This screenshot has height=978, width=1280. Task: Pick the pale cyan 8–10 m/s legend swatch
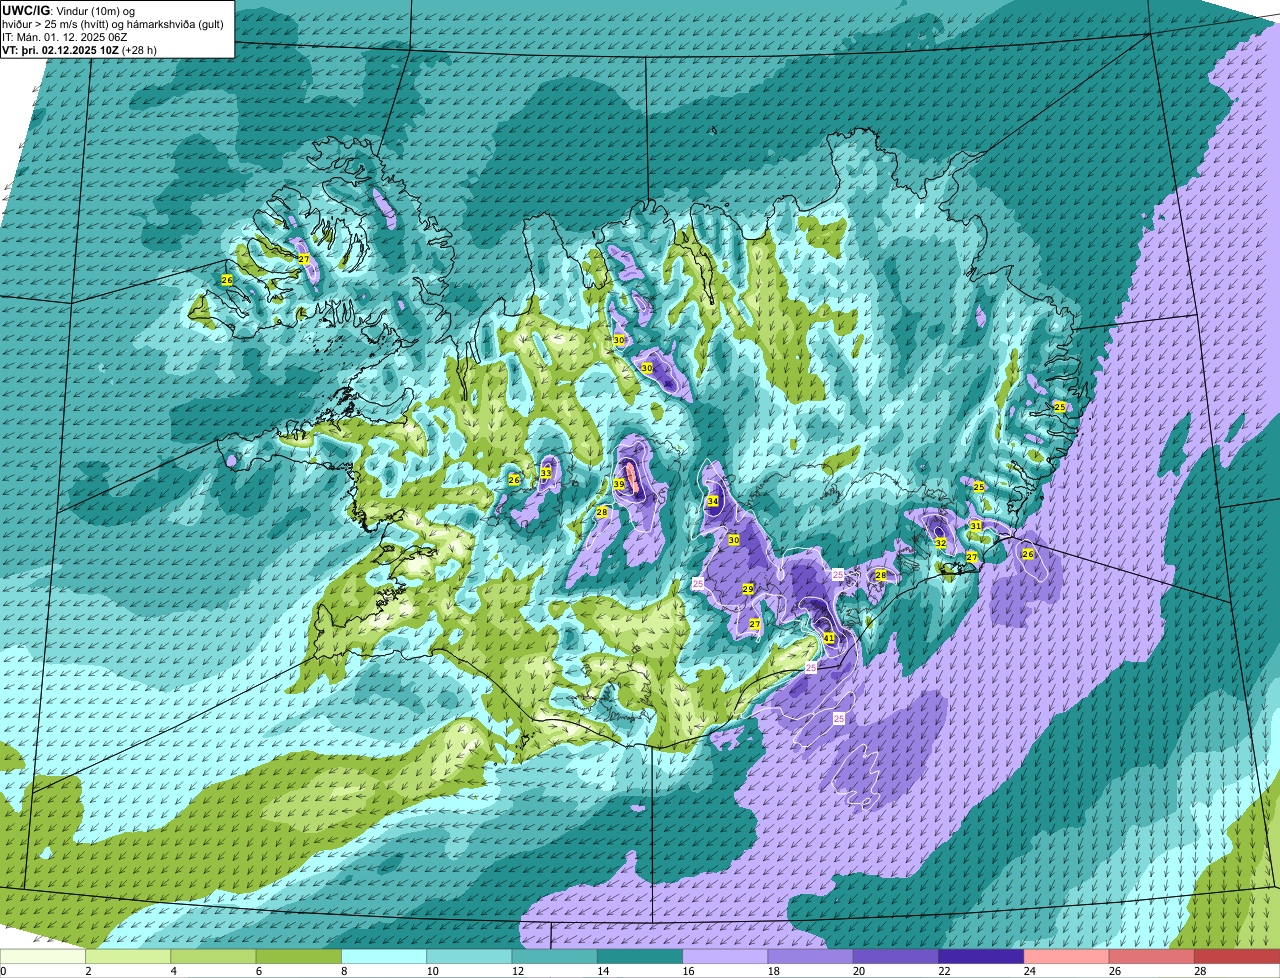pos(384,956)
